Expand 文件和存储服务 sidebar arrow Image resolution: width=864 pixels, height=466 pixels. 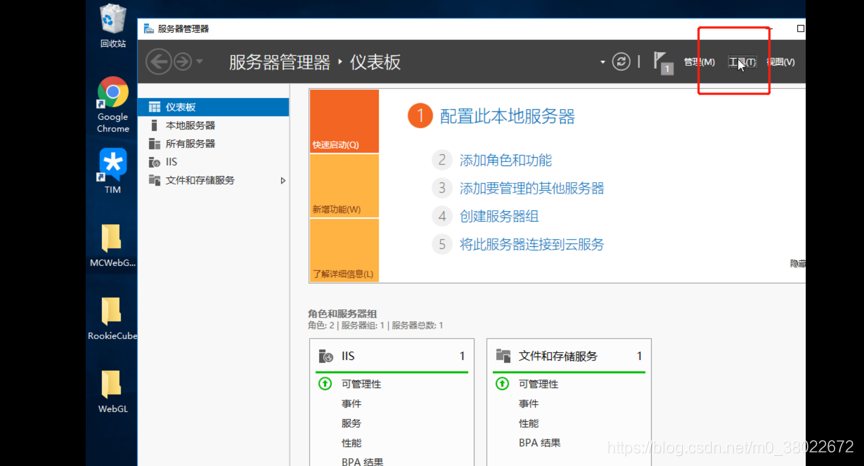283,181
